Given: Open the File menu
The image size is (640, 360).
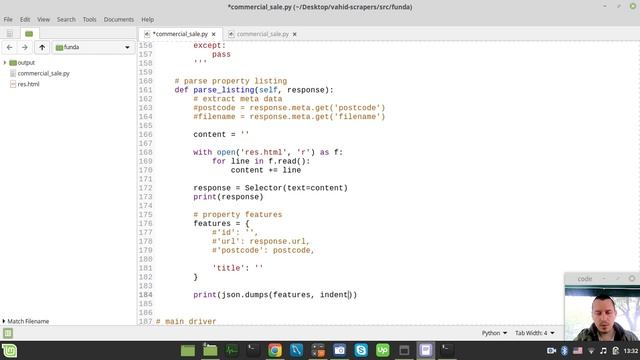Looking at the screenshot, I should point(8,19).
